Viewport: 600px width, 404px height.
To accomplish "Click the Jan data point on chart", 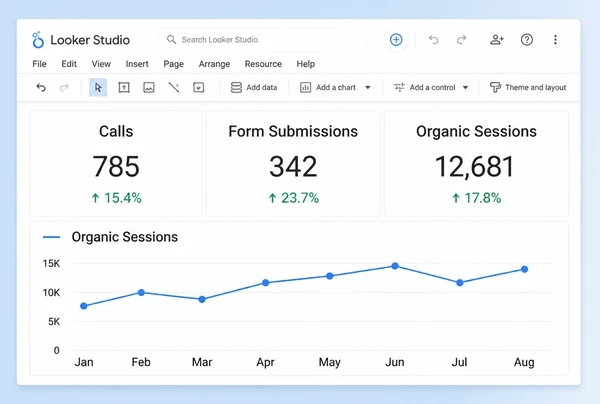I will pos(84,306).
